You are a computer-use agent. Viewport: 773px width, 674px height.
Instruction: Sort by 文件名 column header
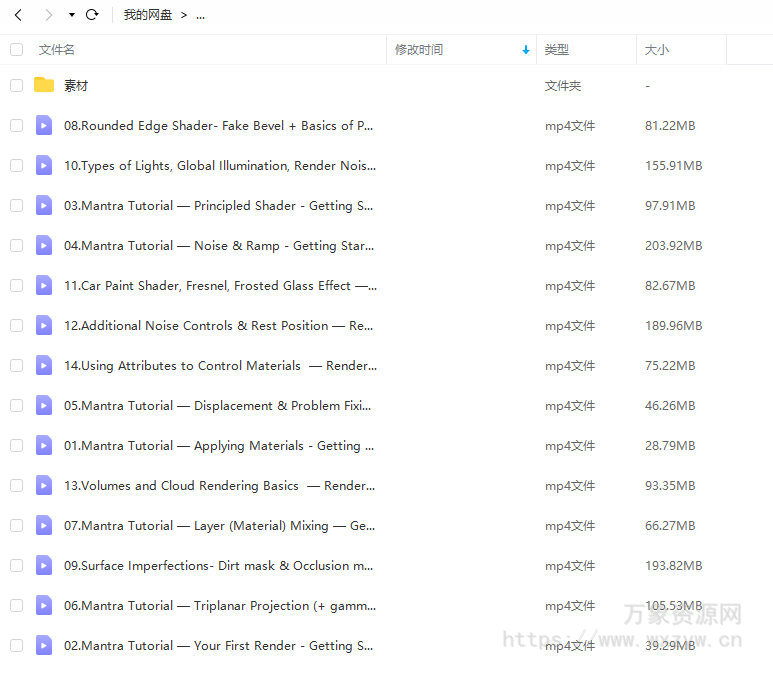[57, 49]
